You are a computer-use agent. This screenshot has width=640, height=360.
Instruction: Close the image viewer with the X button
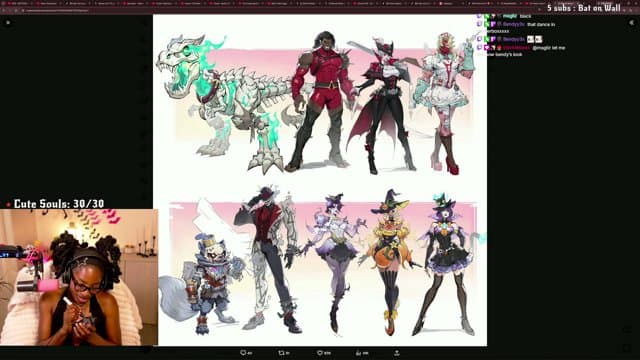click(x=8, y=22)
